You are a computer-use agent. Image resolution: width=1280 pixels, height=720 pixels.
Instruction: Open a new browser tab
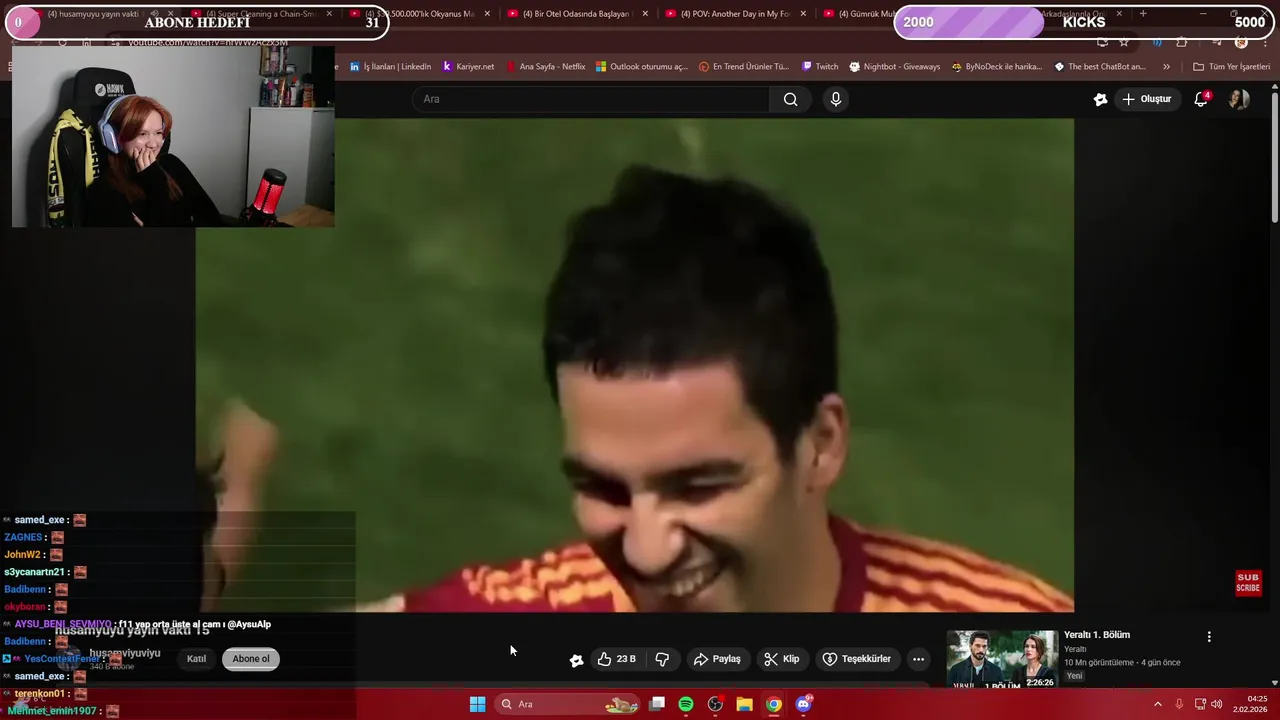point(1143,14)
